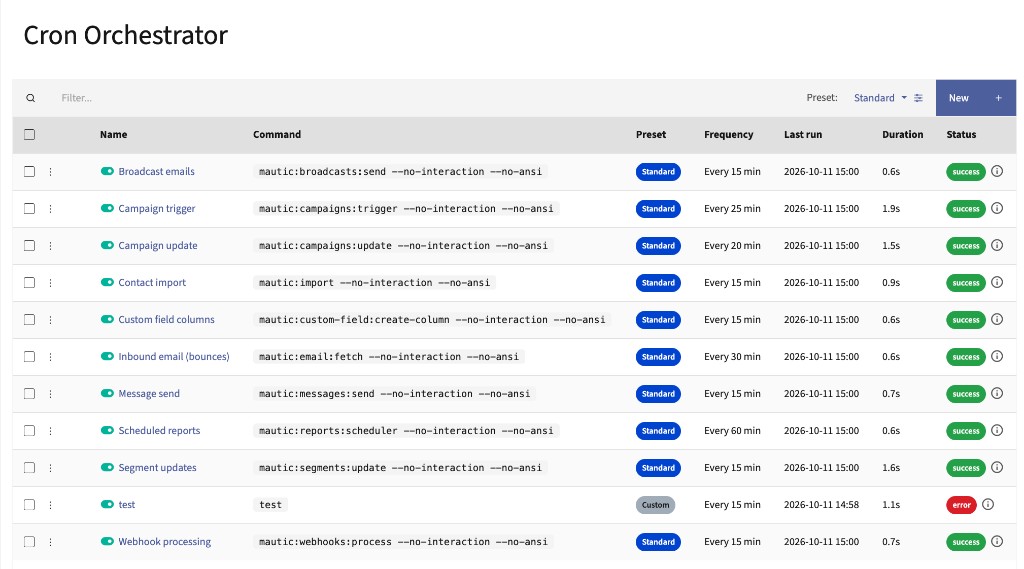Open info icon for Segment updates
1024x569 pixels.
click(x=997, y=467)
